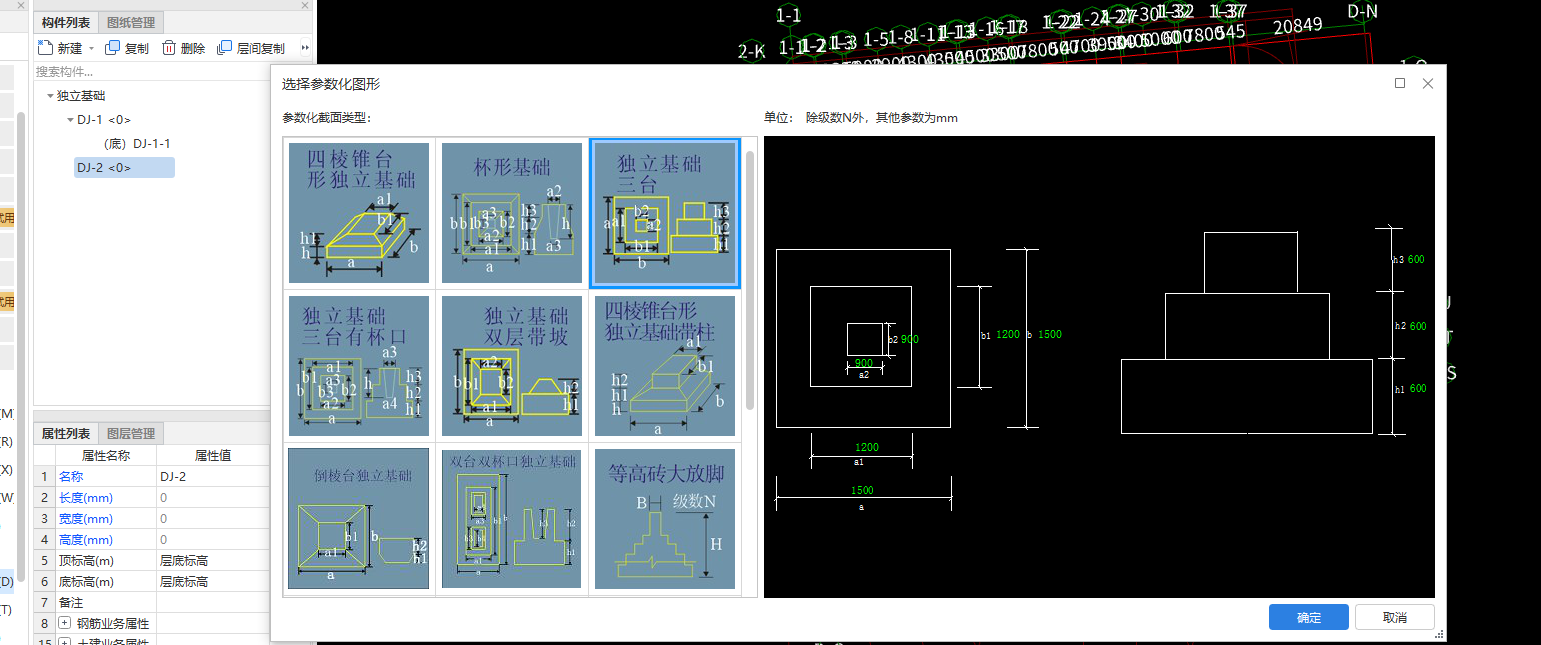Viewport: 1541px width, 645px height.
Task: Edit the parameter h3 value 600
Action: point(1416,259)
